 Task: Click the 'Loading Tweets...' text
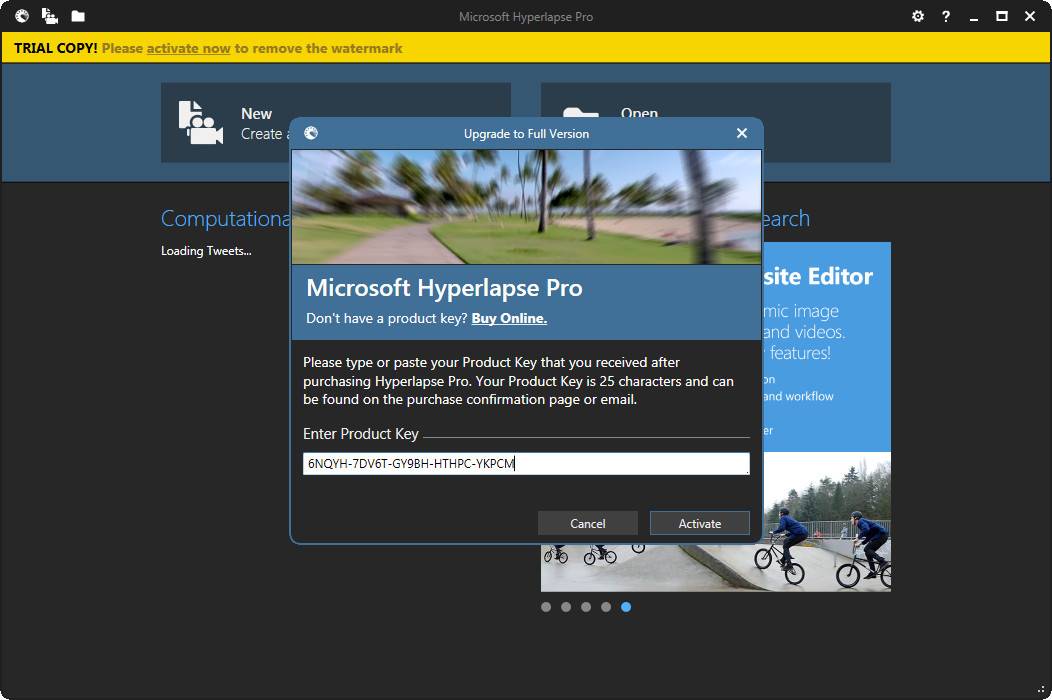(x=206, y=250)
